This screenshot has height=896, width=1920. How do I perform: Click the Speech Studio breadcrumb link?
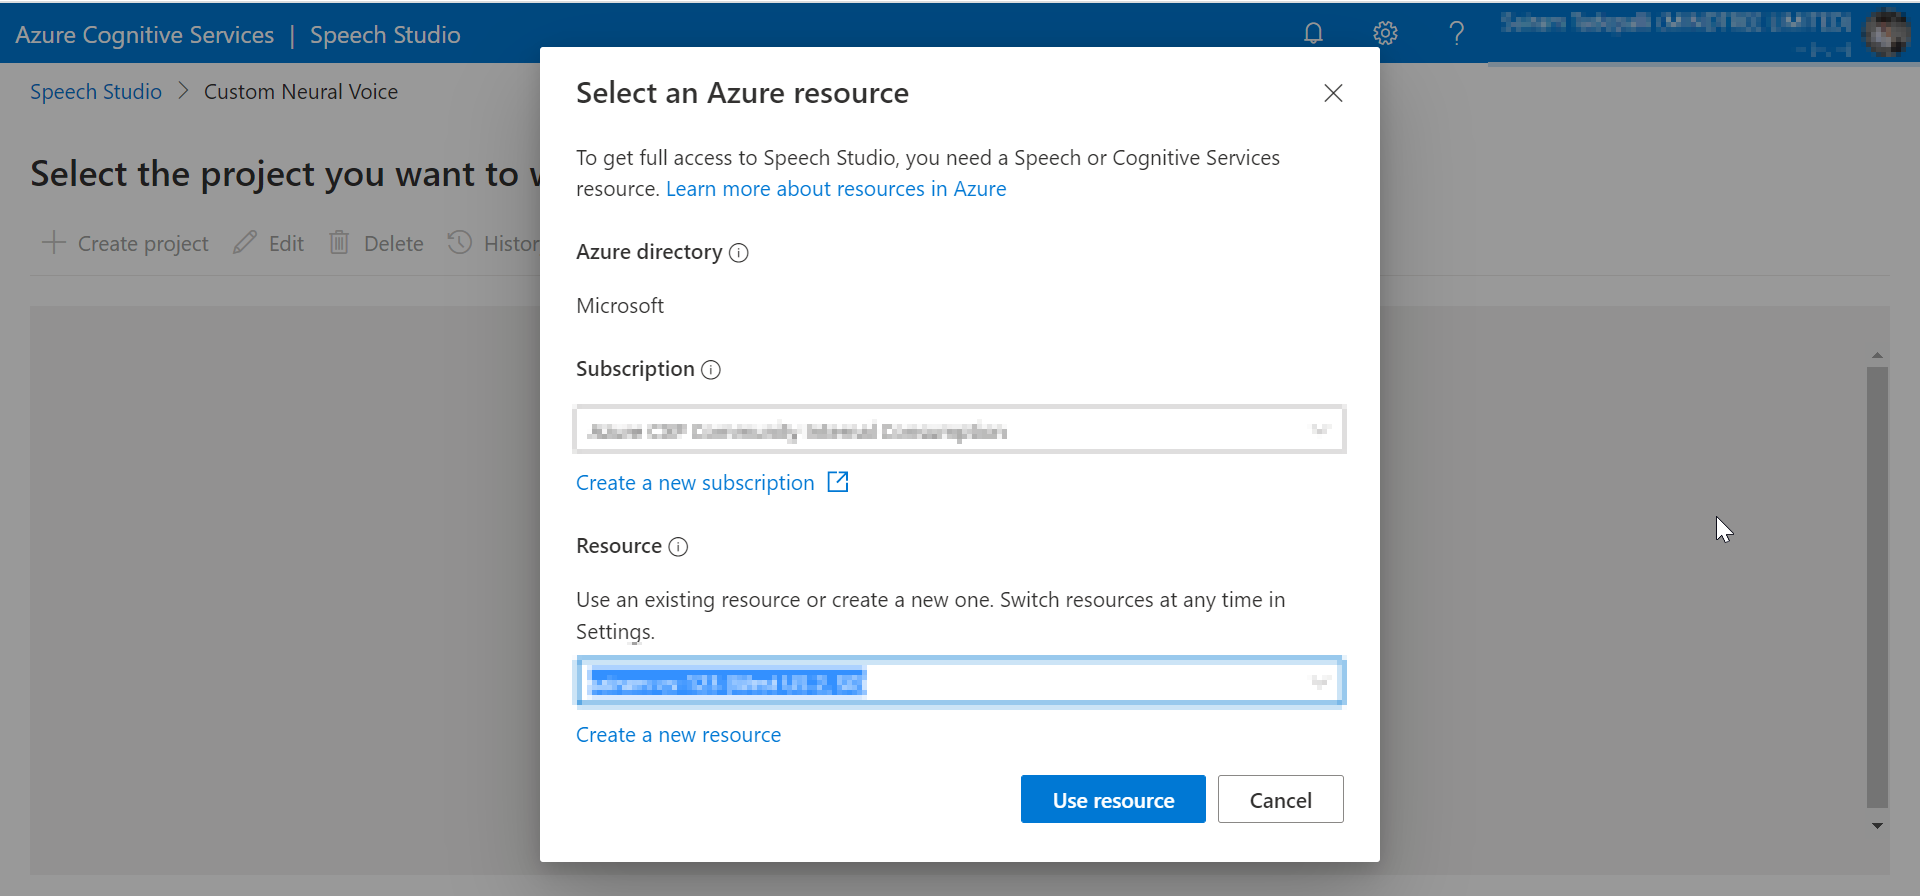(x=96, y=92)
